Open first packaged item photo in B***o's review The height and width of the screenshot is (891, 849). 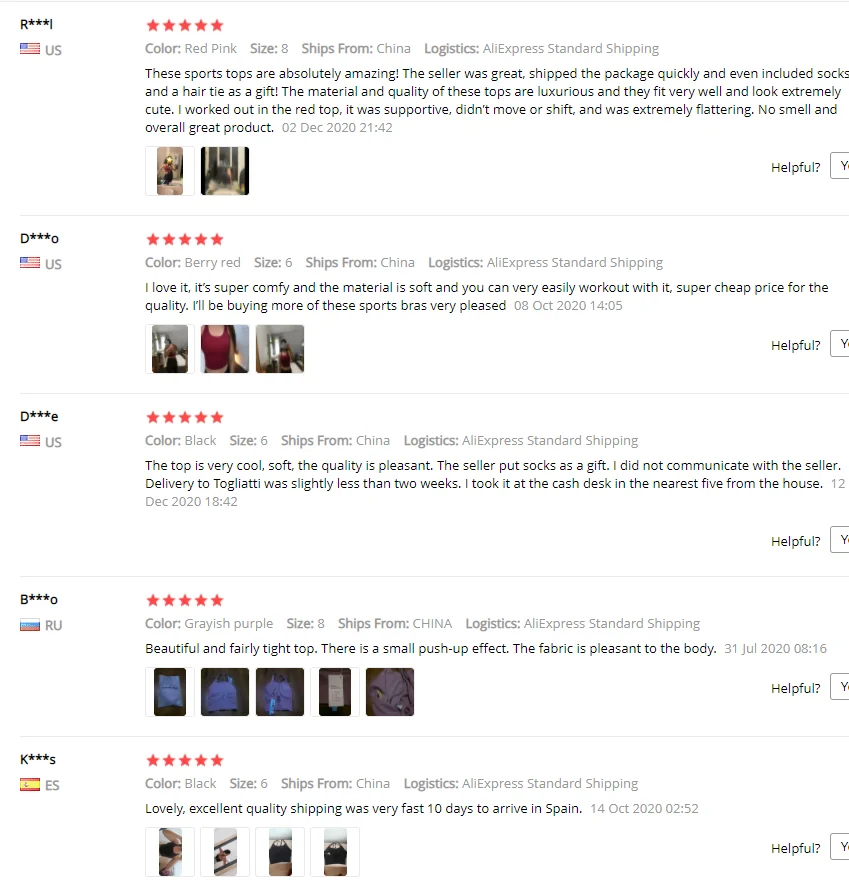click(x=170, y=692)
